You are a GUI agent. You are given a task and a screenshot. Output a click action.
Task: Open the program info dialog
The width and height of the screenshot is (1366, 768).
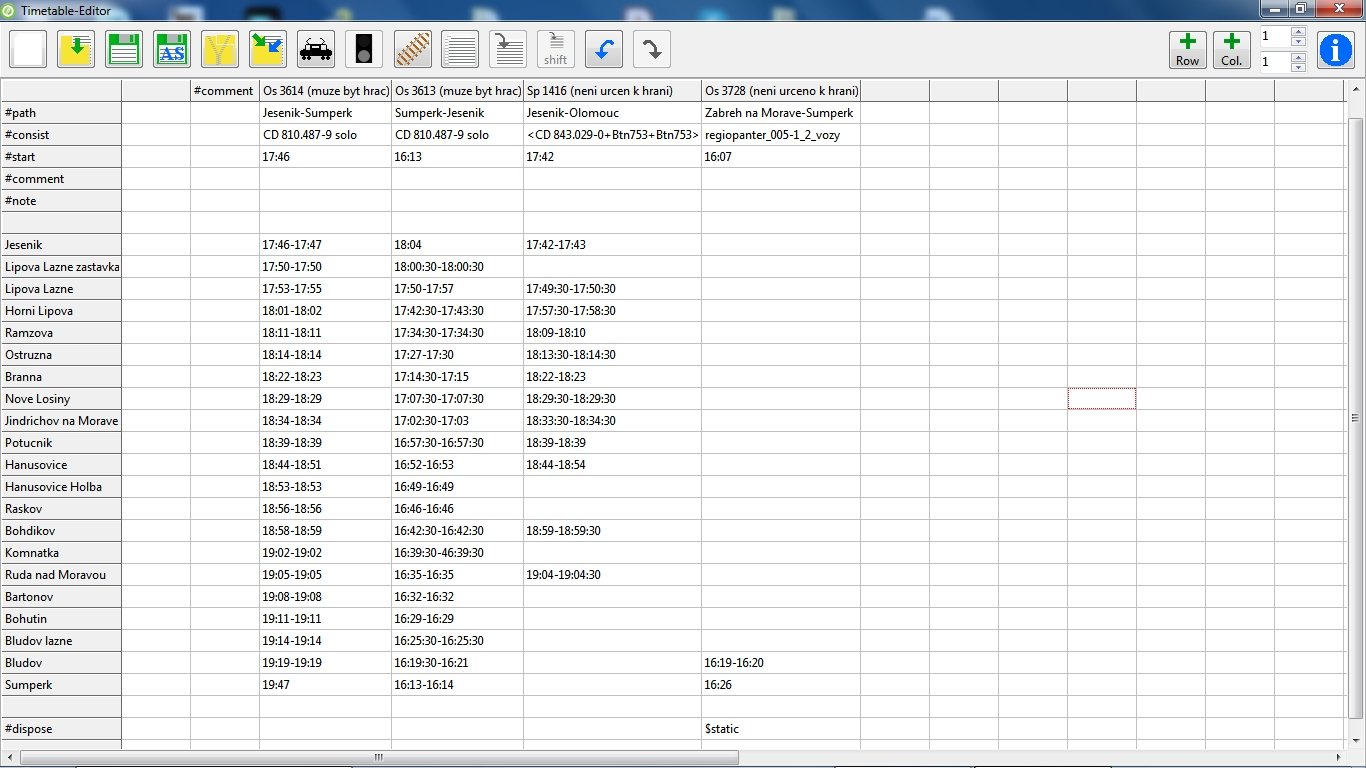tap(1336, 48)
